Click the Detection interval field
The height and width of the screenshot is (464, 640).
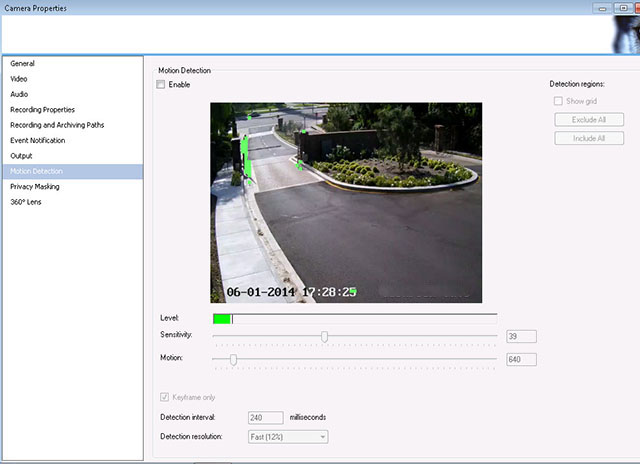[x=266, y=417]
